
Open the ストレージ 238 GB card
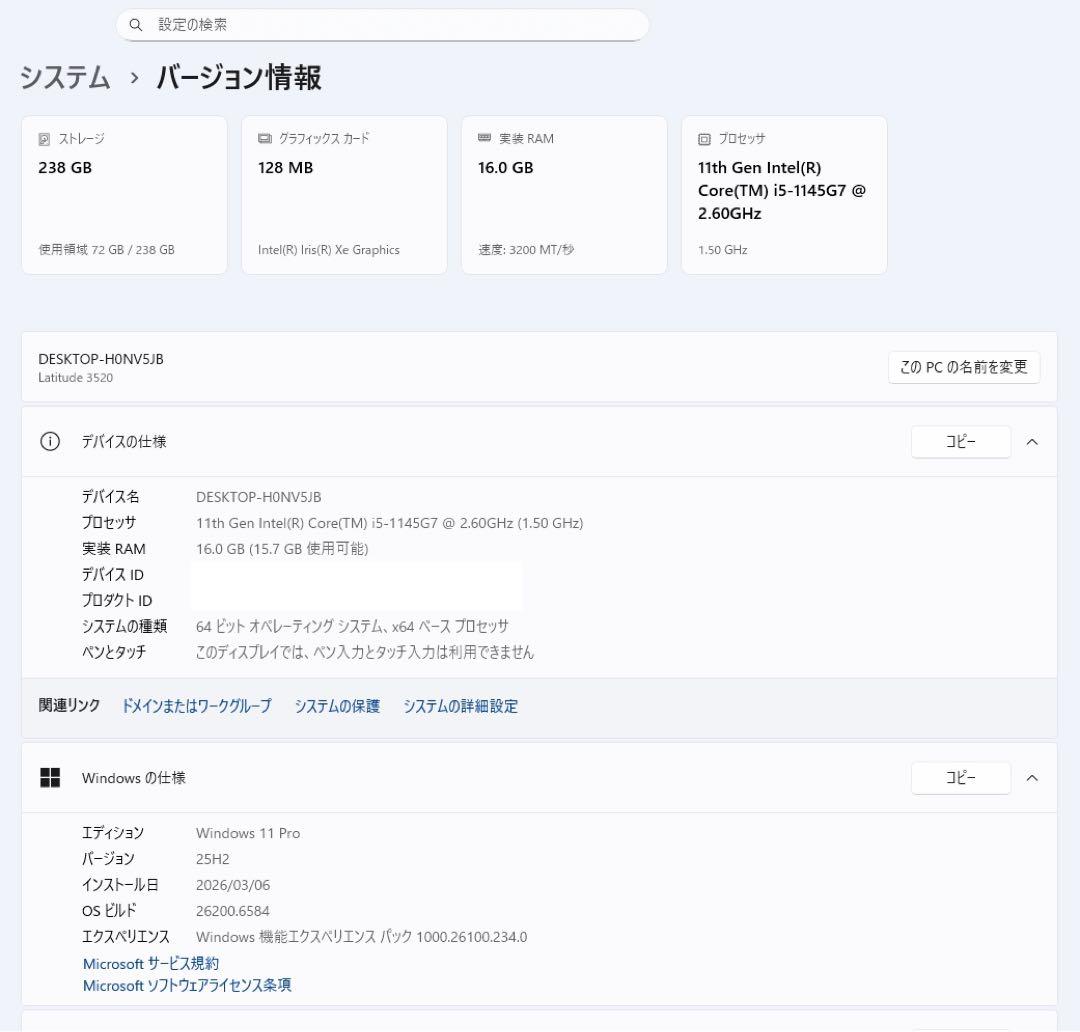click(124, 195)
